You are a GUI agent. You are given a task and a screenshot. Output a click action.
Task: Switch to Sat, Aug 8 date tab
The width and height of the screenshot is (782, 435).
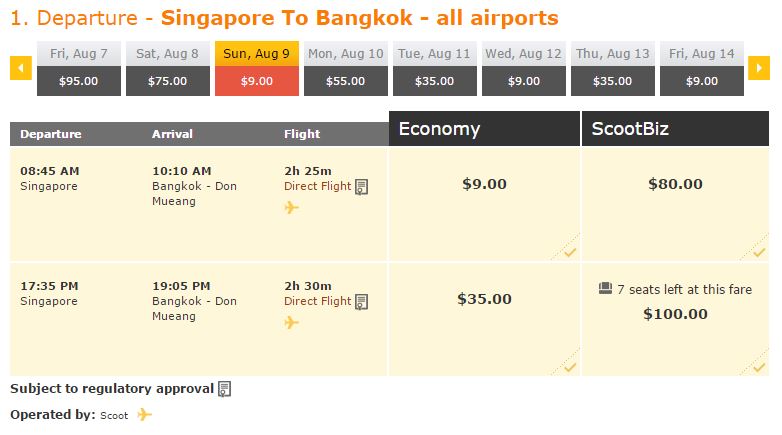(x=168, y=68)
